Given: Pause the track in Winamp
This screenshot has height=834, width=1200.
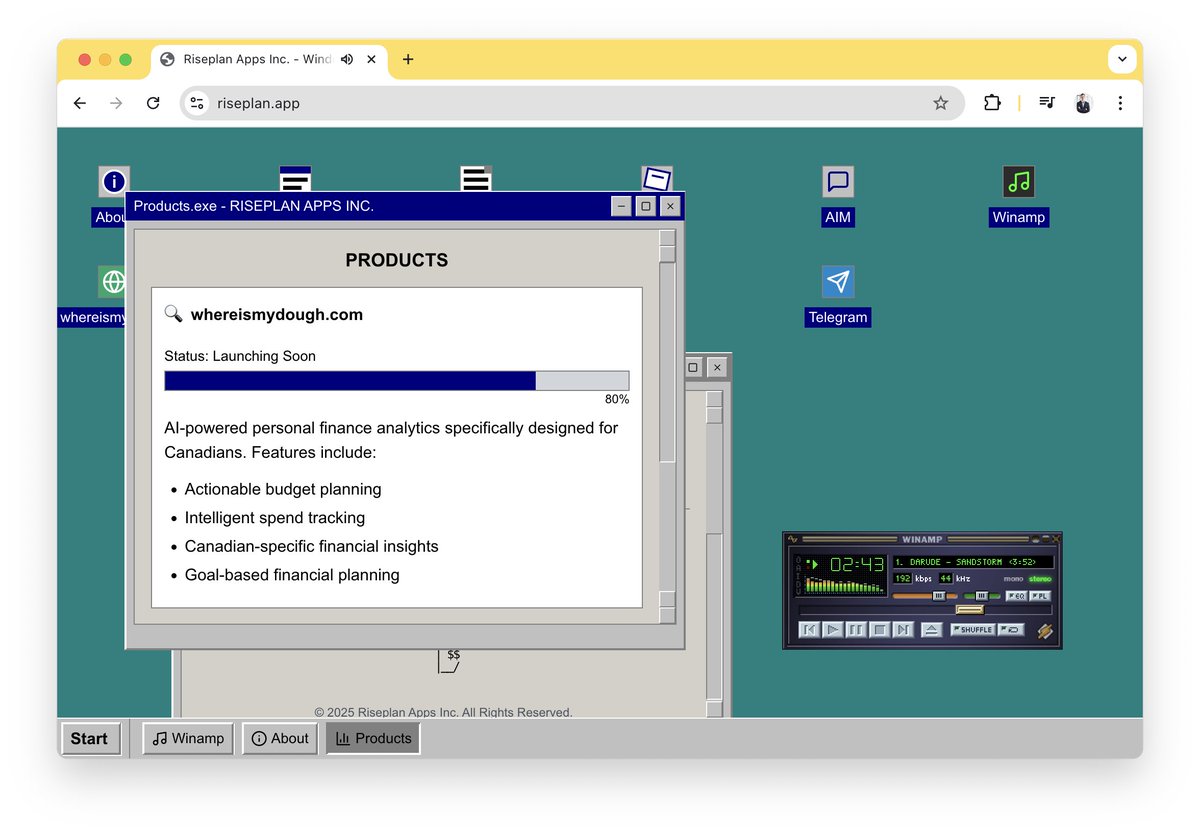Looking at the screenshot, I should pos(856,629).
